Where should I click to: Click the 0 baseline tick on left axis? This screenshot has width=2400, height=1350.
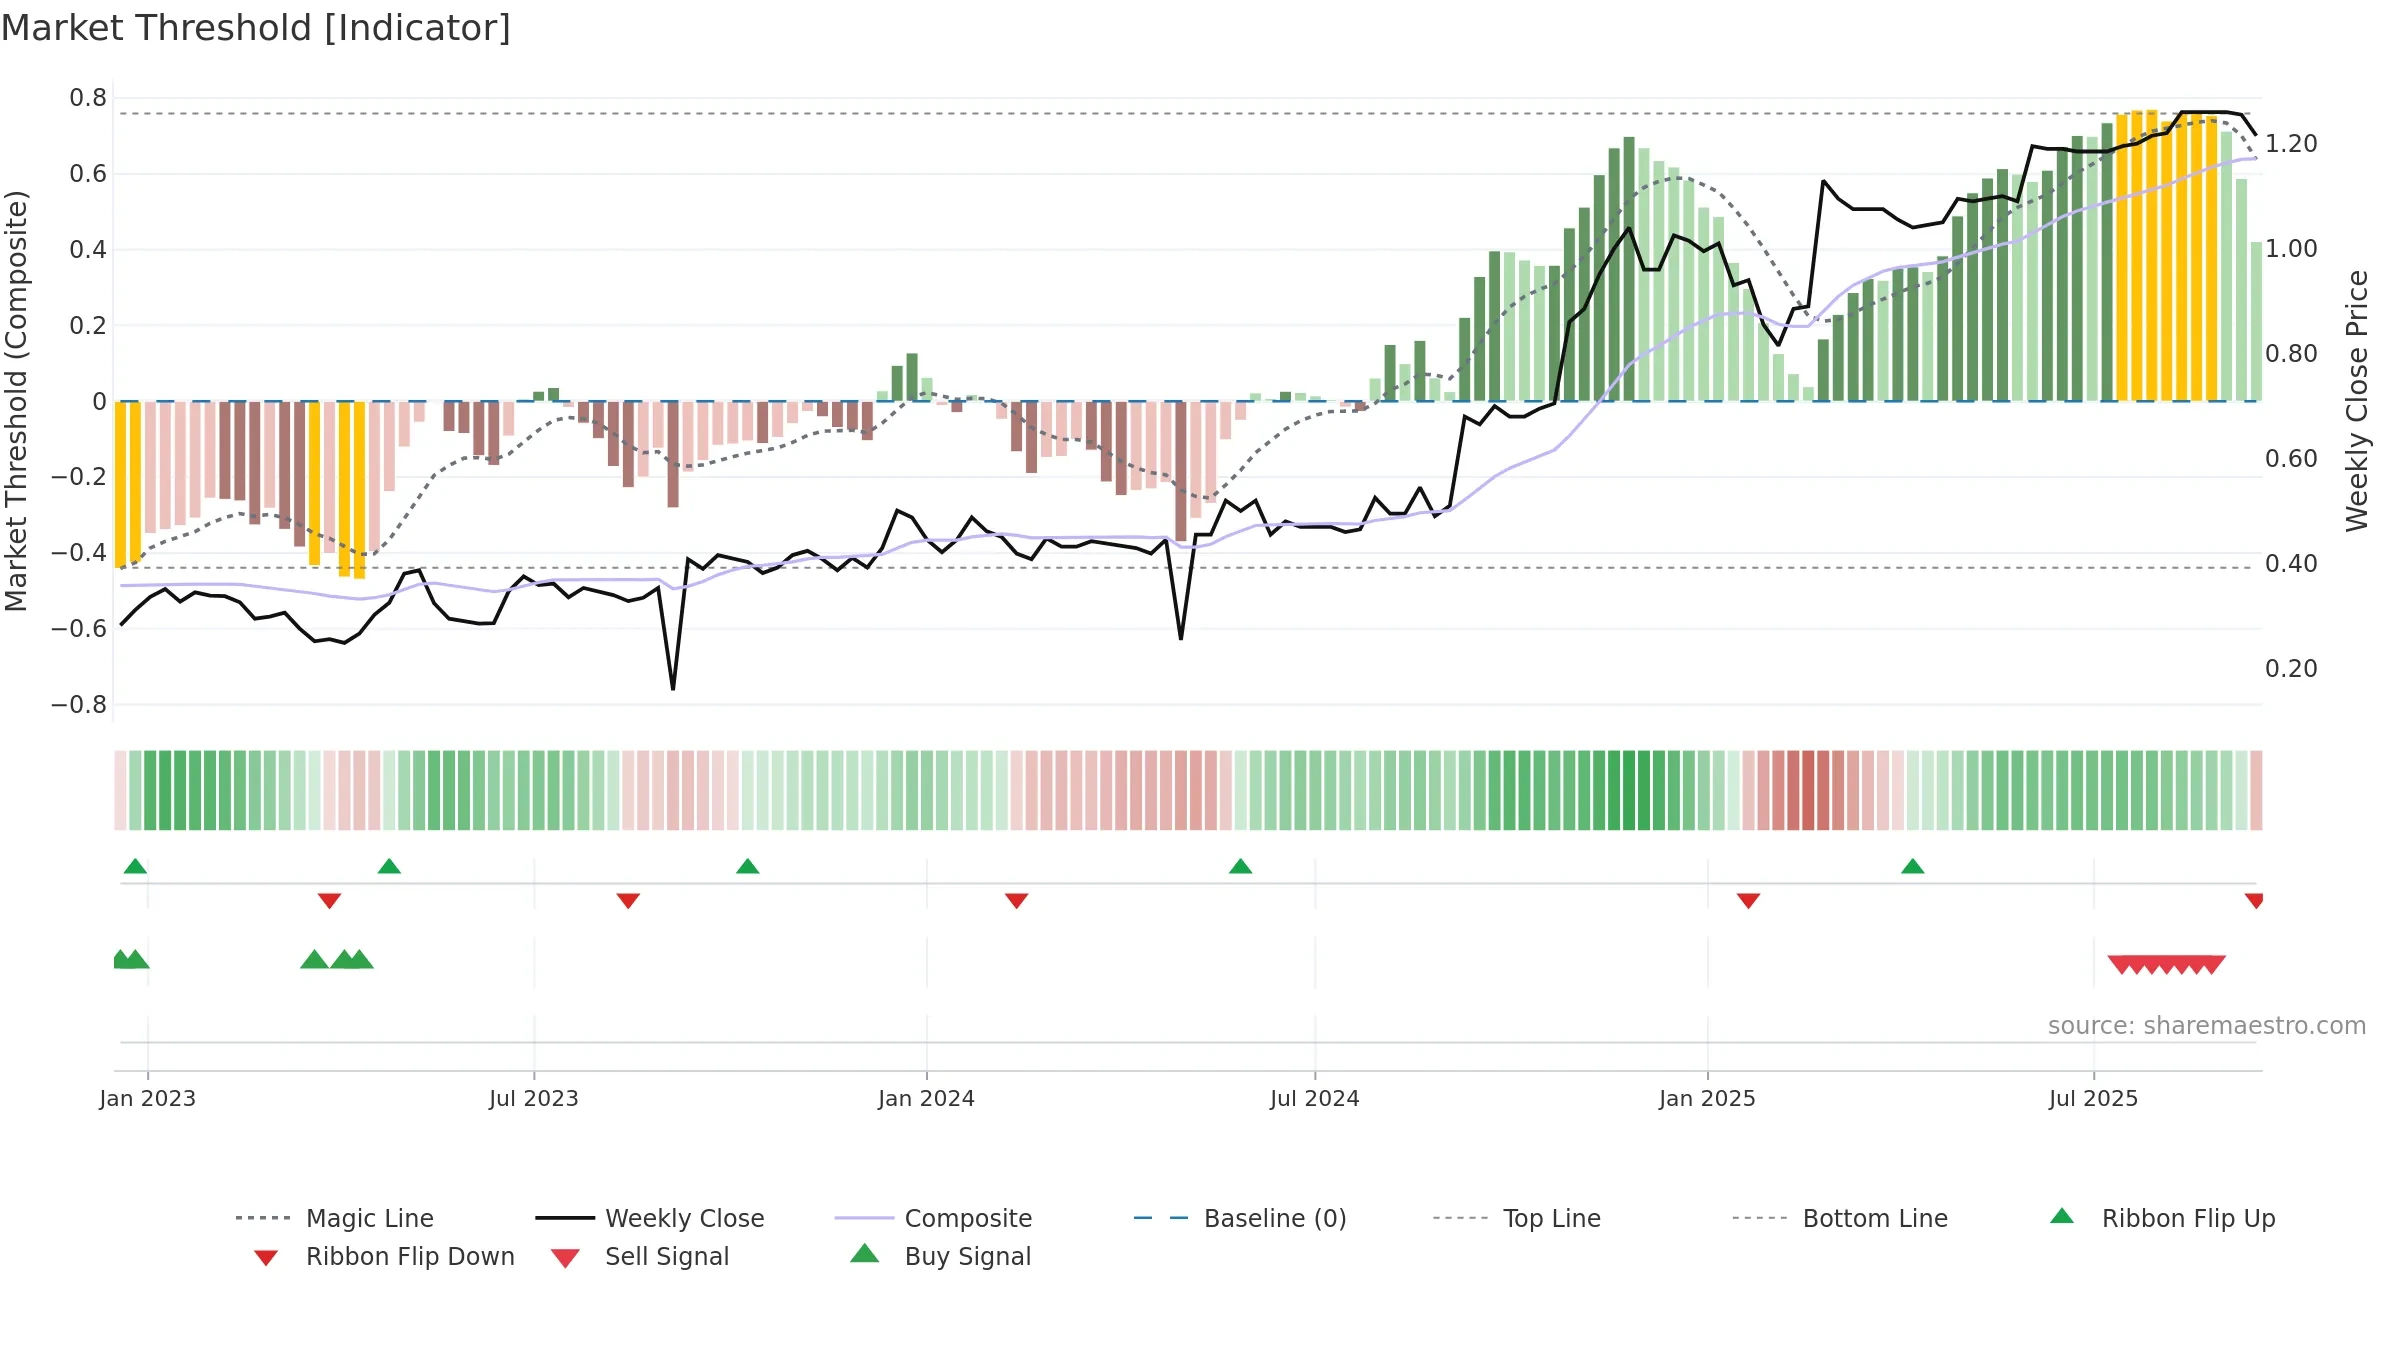tap(99, 402)
